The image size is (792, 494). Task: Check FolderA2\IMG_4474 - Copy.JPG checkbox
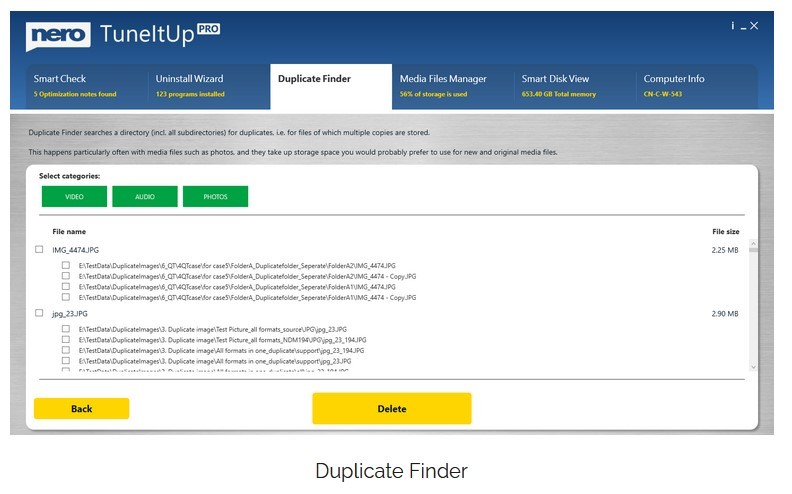point(66,276)
